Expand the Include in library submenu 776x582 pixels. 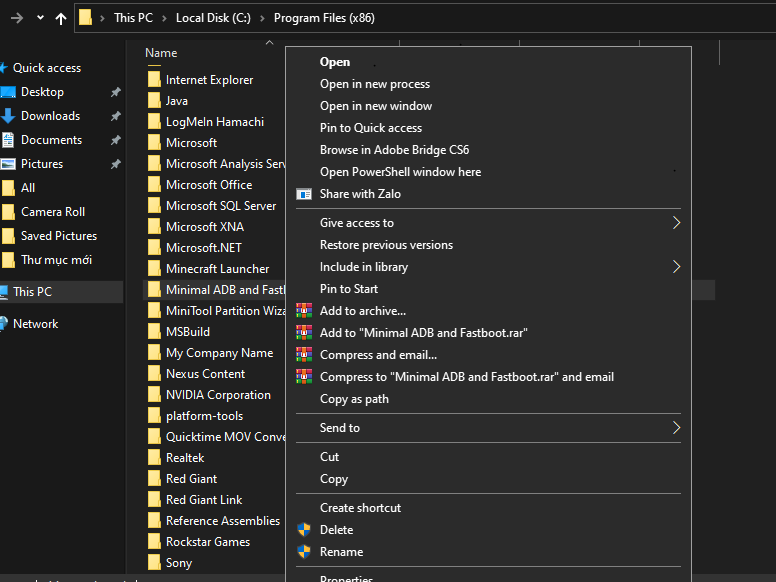676,267
